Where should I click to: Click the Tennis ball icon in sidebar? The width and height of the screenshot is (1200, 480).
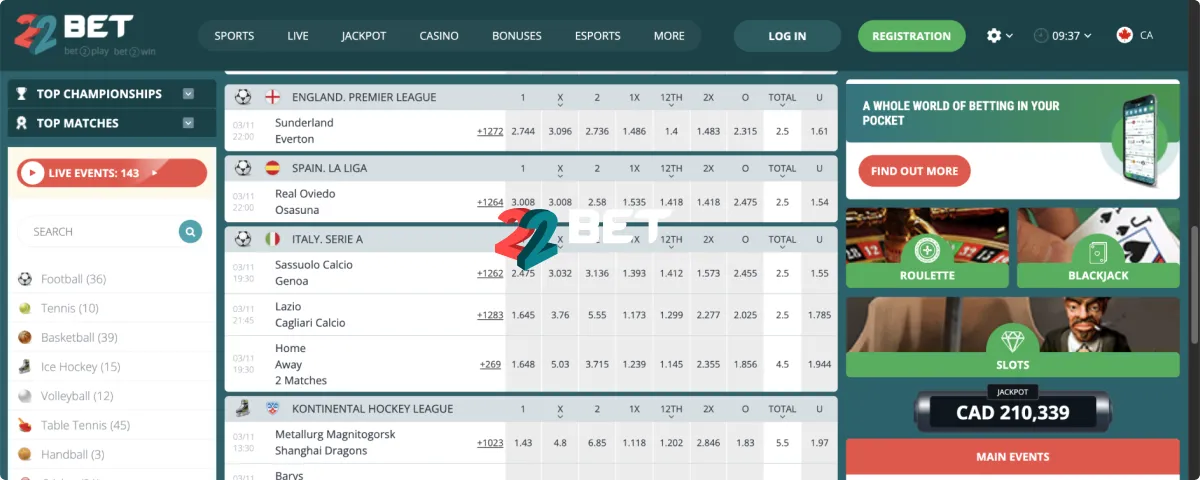[x=25, y=308]
